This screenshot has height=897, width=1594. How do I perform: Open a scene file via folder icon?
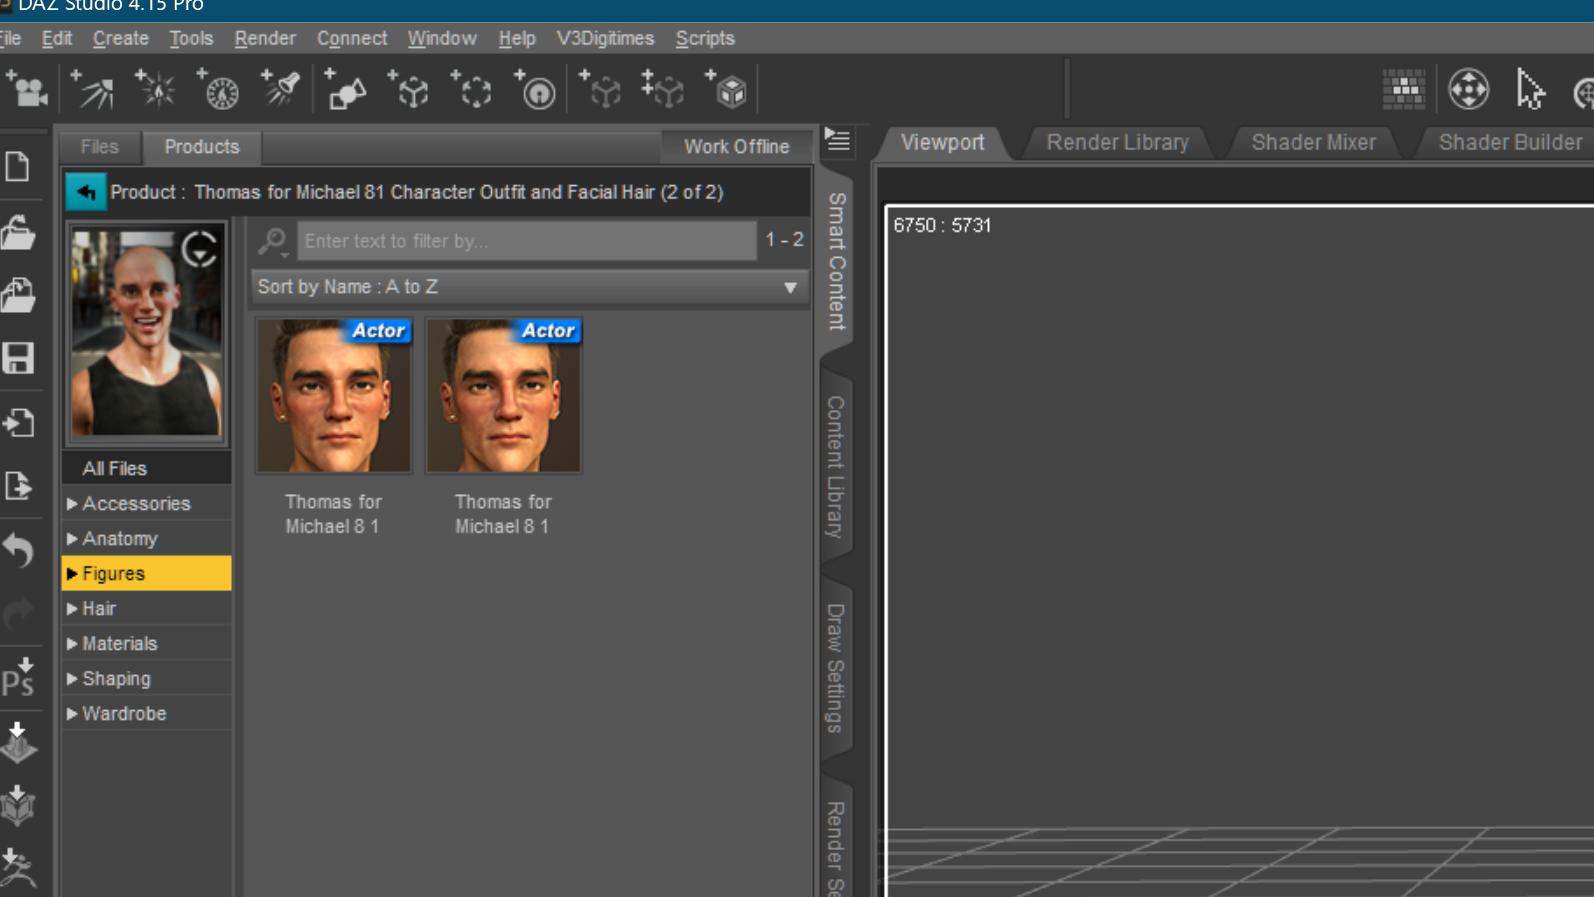point(18,232)
